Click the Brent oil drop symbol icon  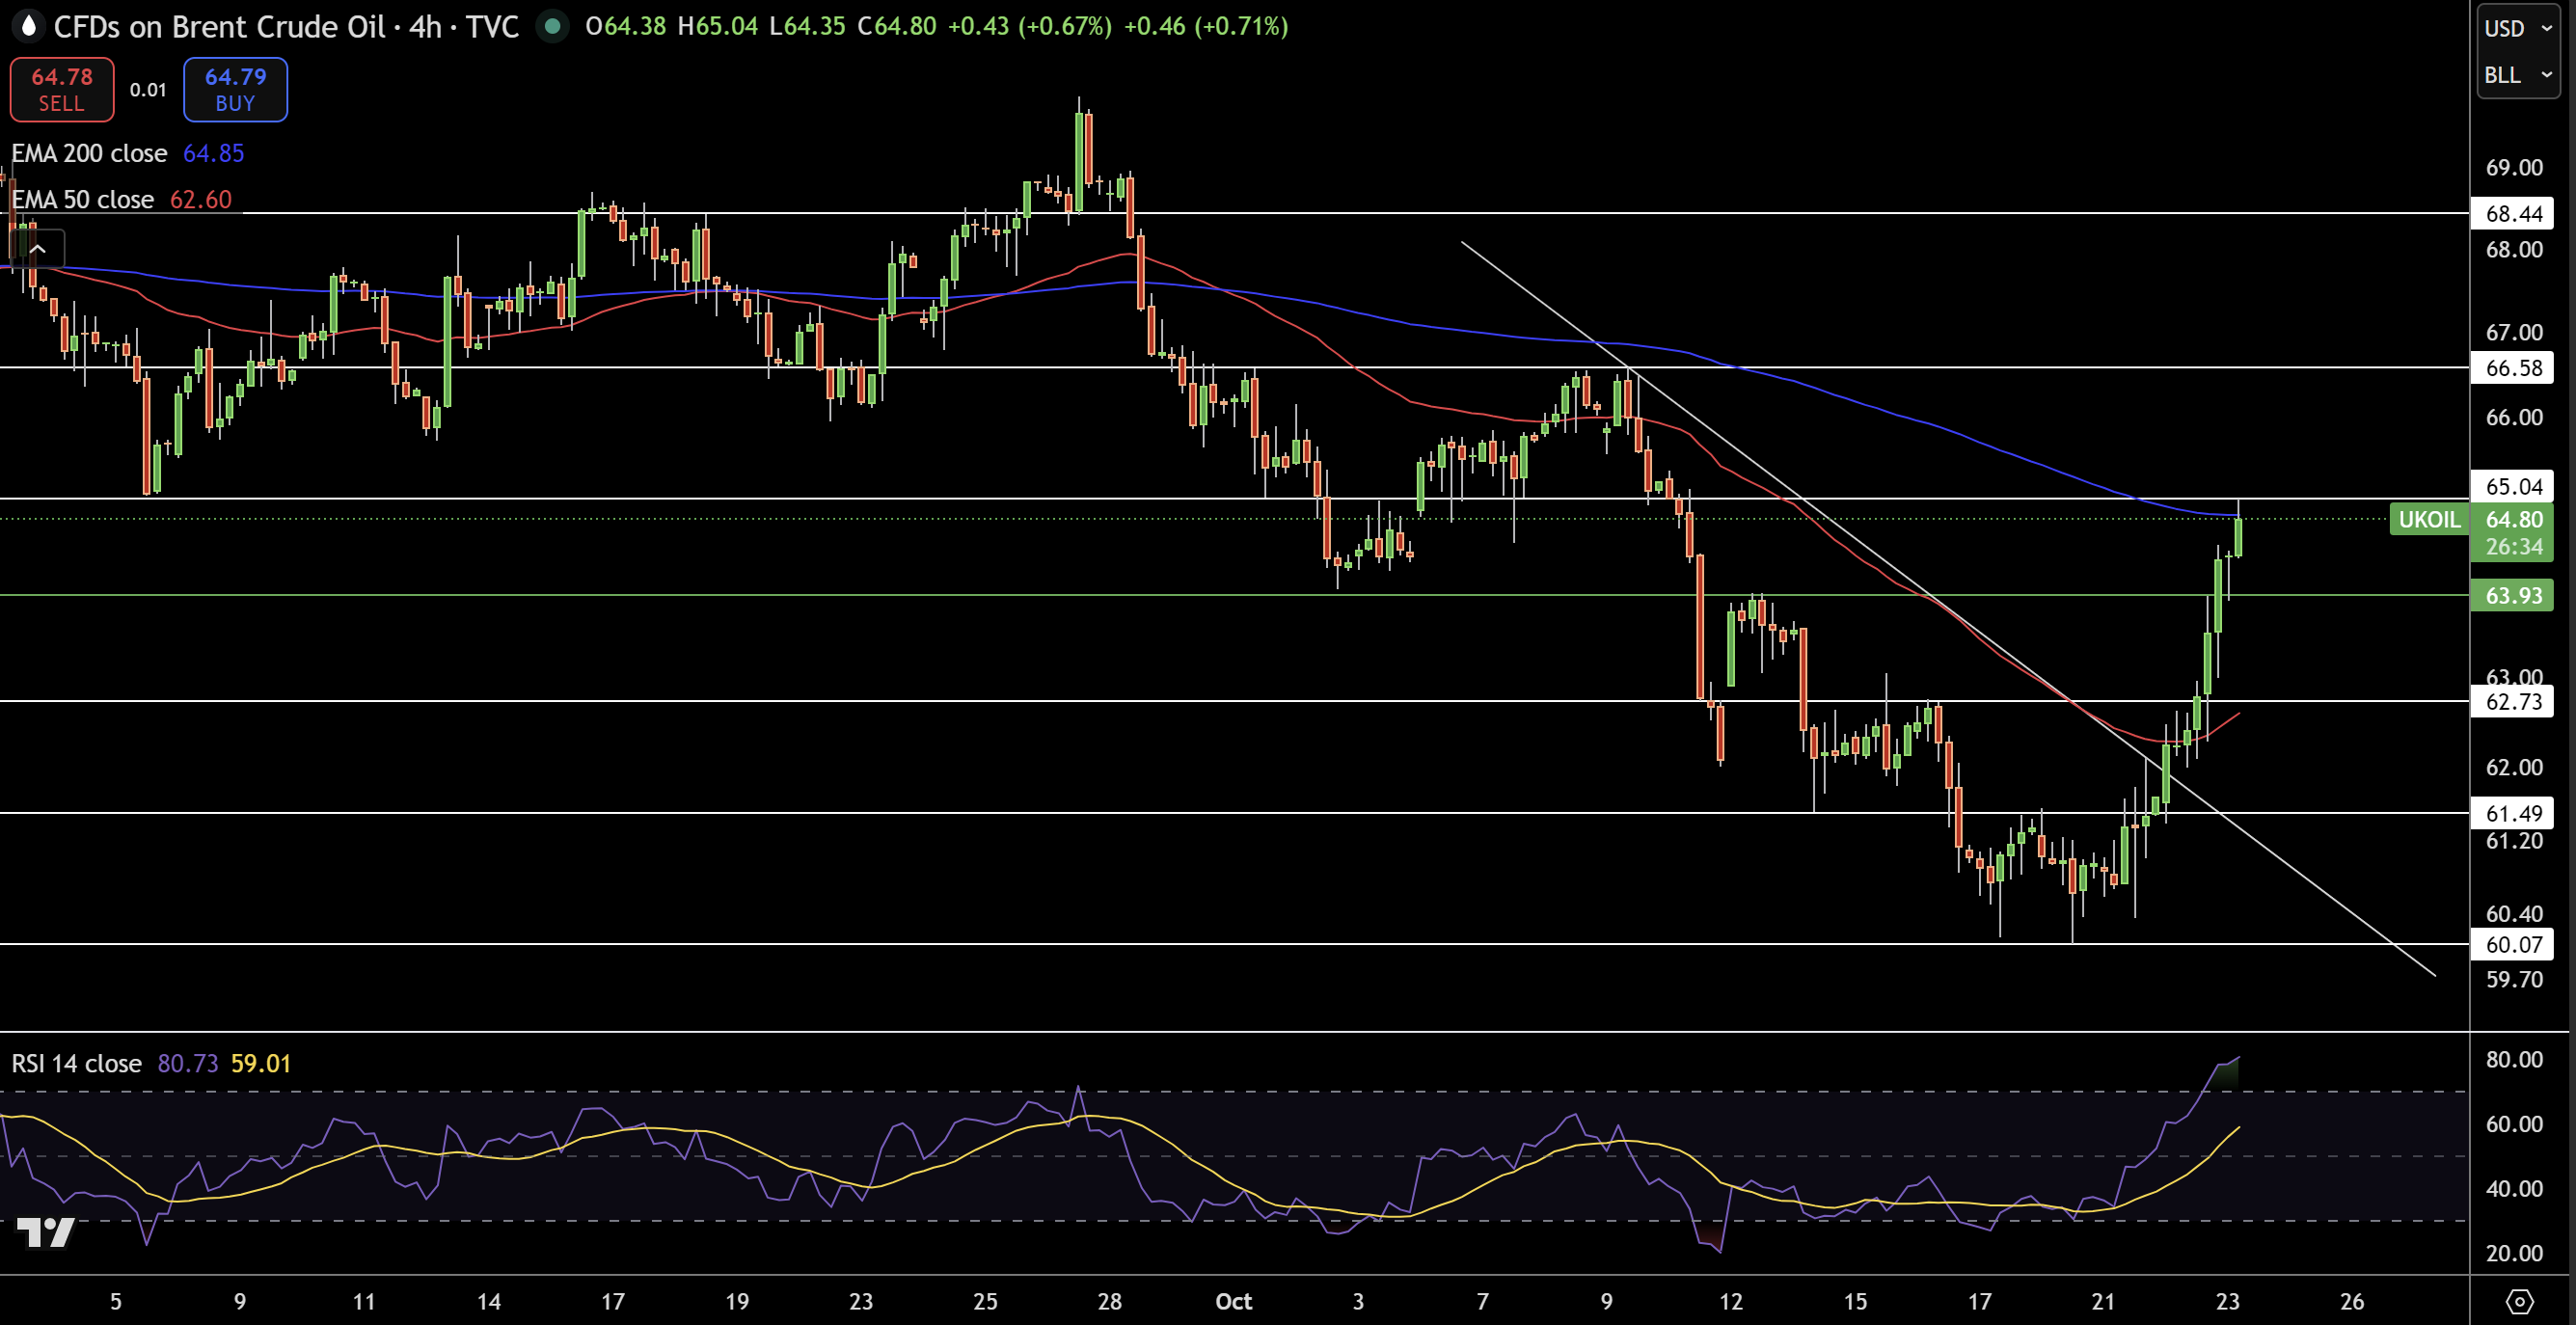coord(28,26)
